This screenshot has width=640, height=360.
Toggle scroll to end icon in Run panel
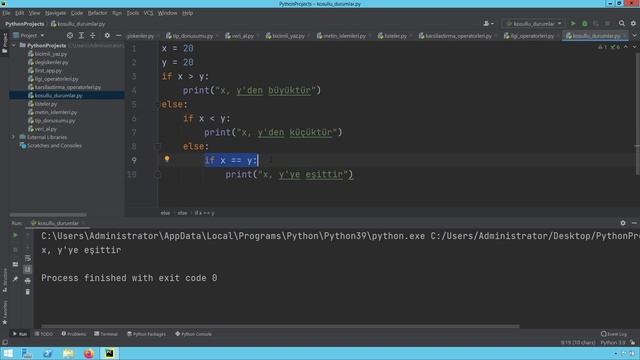click(27, 269)
